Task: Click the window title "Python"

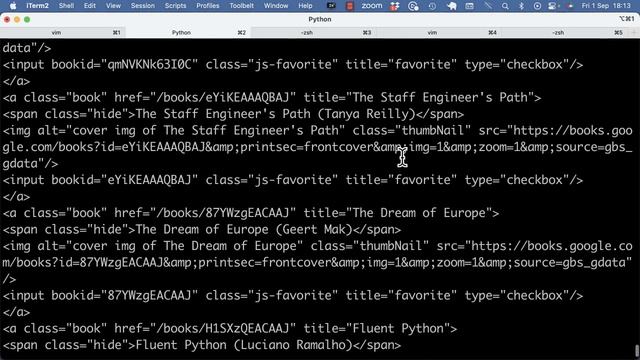Action: pyautogui.click(x=320, y=19)
